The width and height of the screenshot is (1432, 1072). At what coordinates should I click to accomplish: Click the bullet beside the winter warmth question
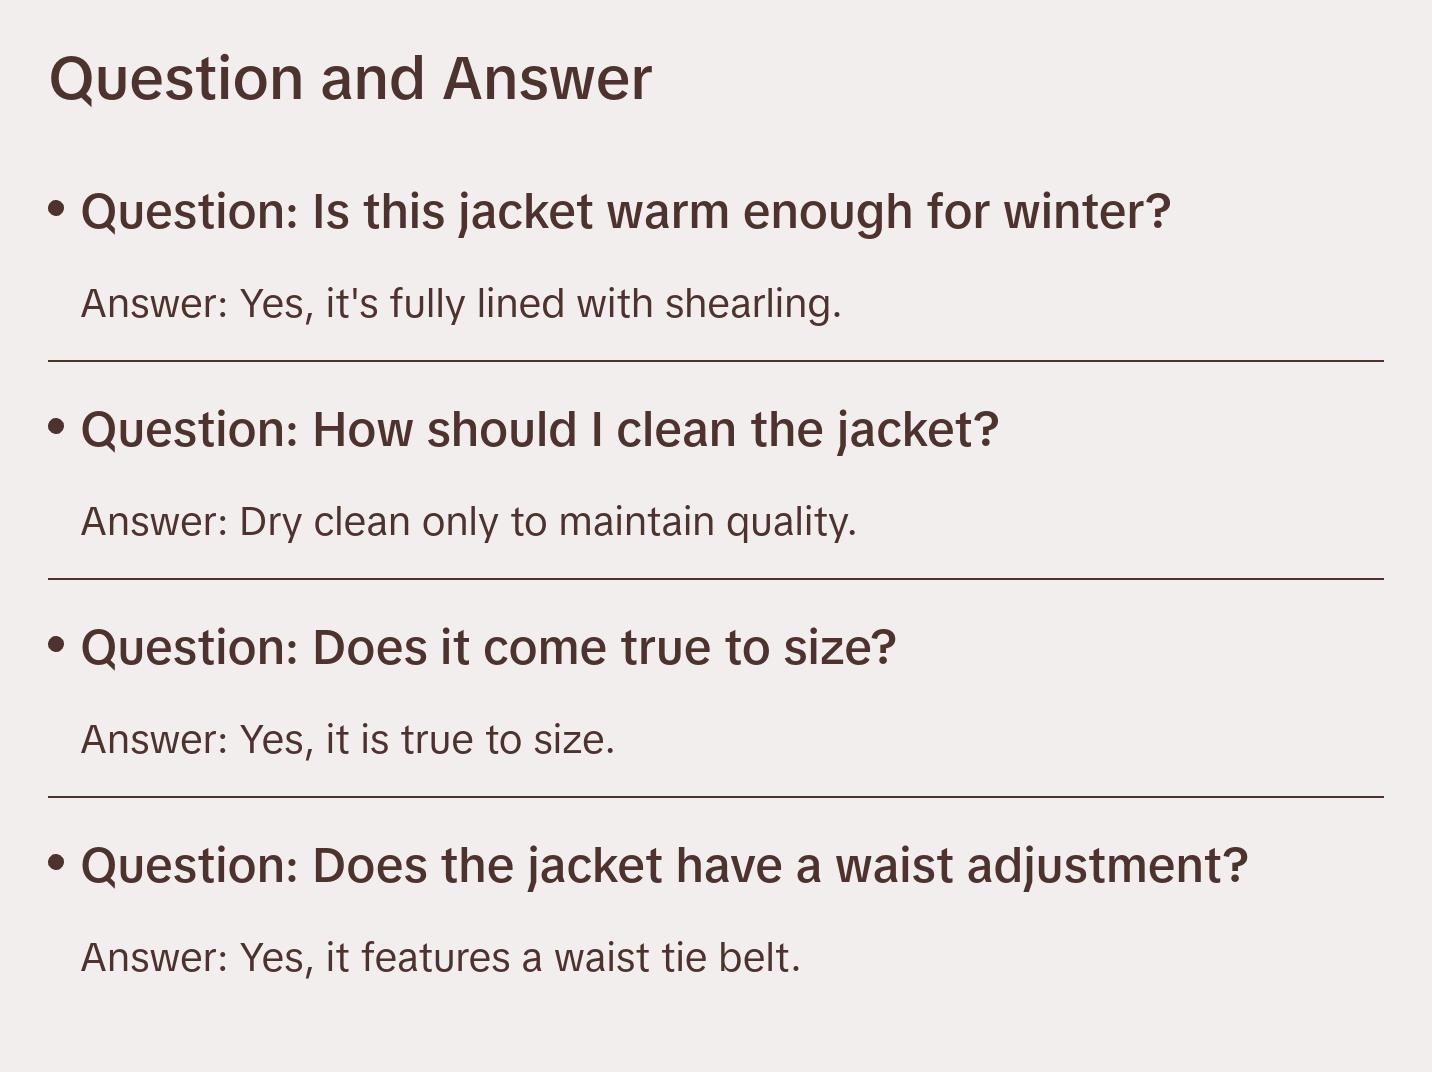click(x=57, y=209)
